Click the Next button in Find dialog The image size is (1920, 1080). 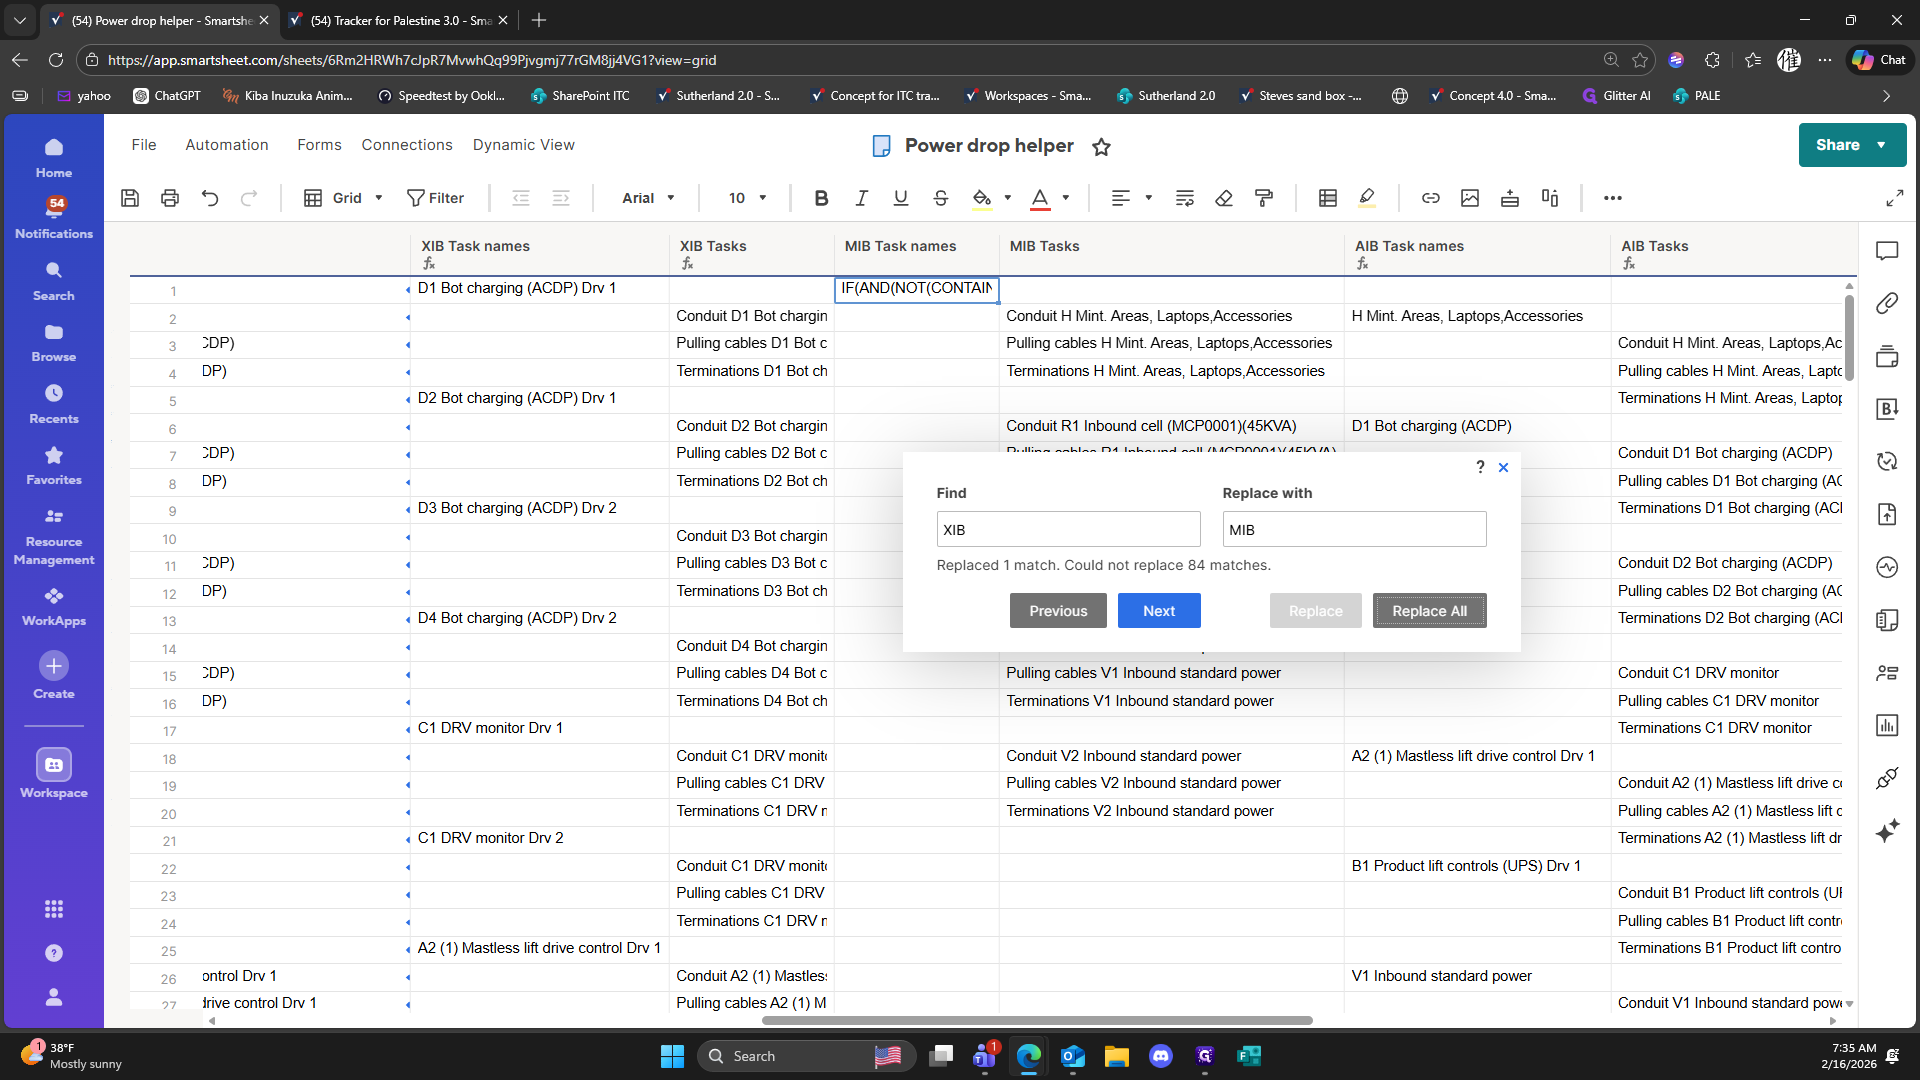click(x=1159, y=611)
